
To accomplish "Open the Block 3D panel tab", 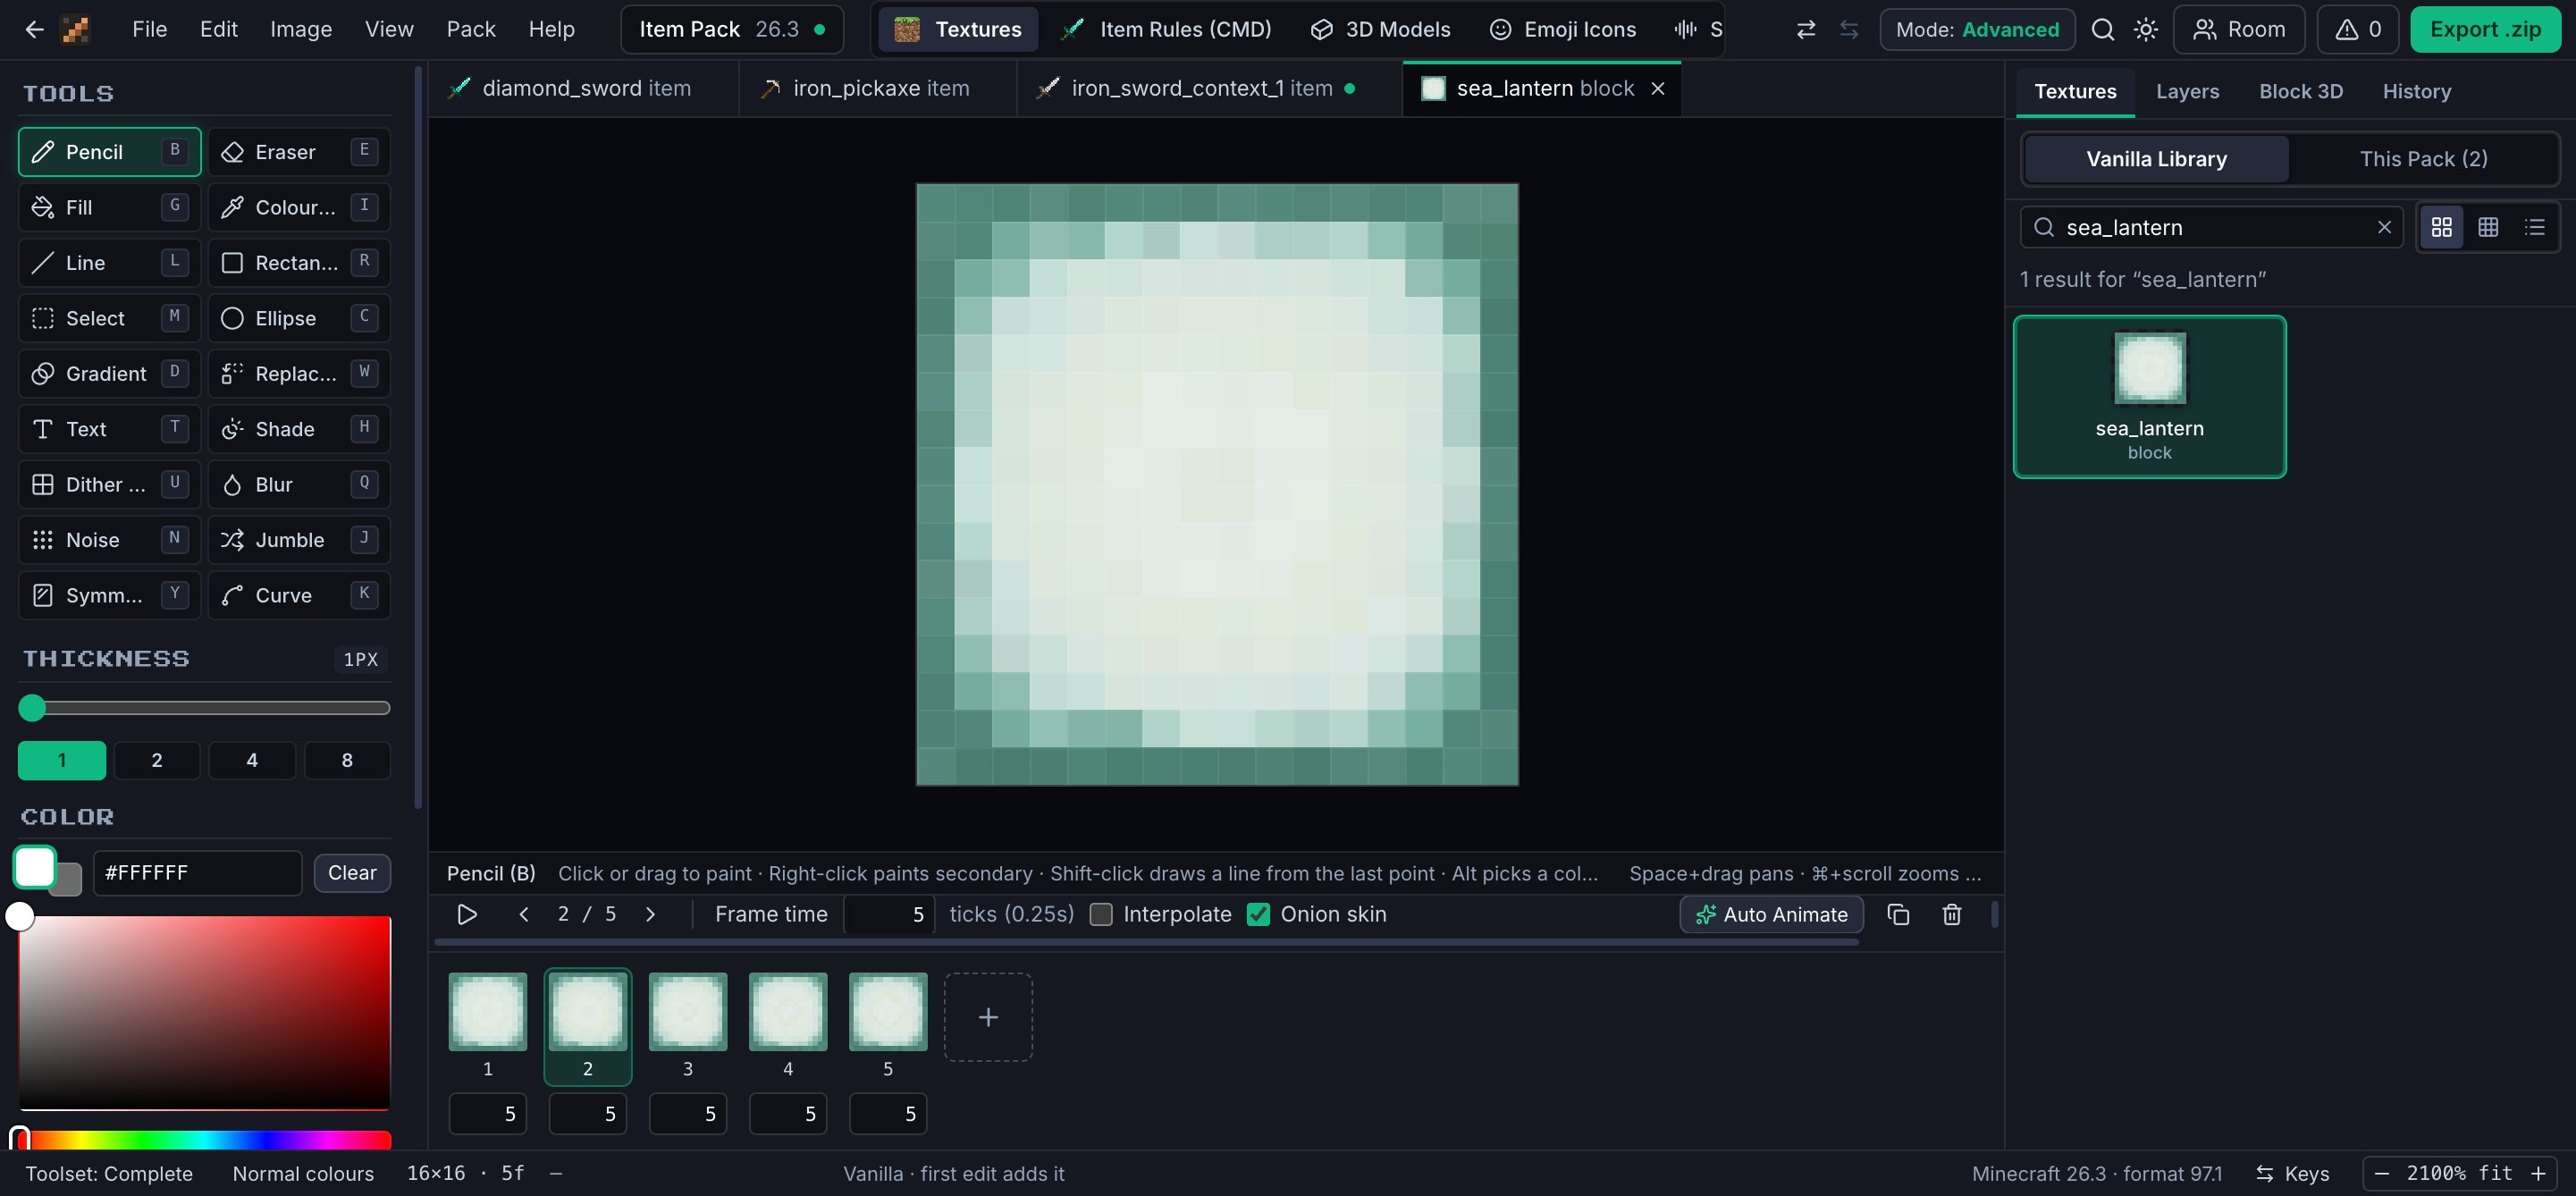I will click(2301, 91).
